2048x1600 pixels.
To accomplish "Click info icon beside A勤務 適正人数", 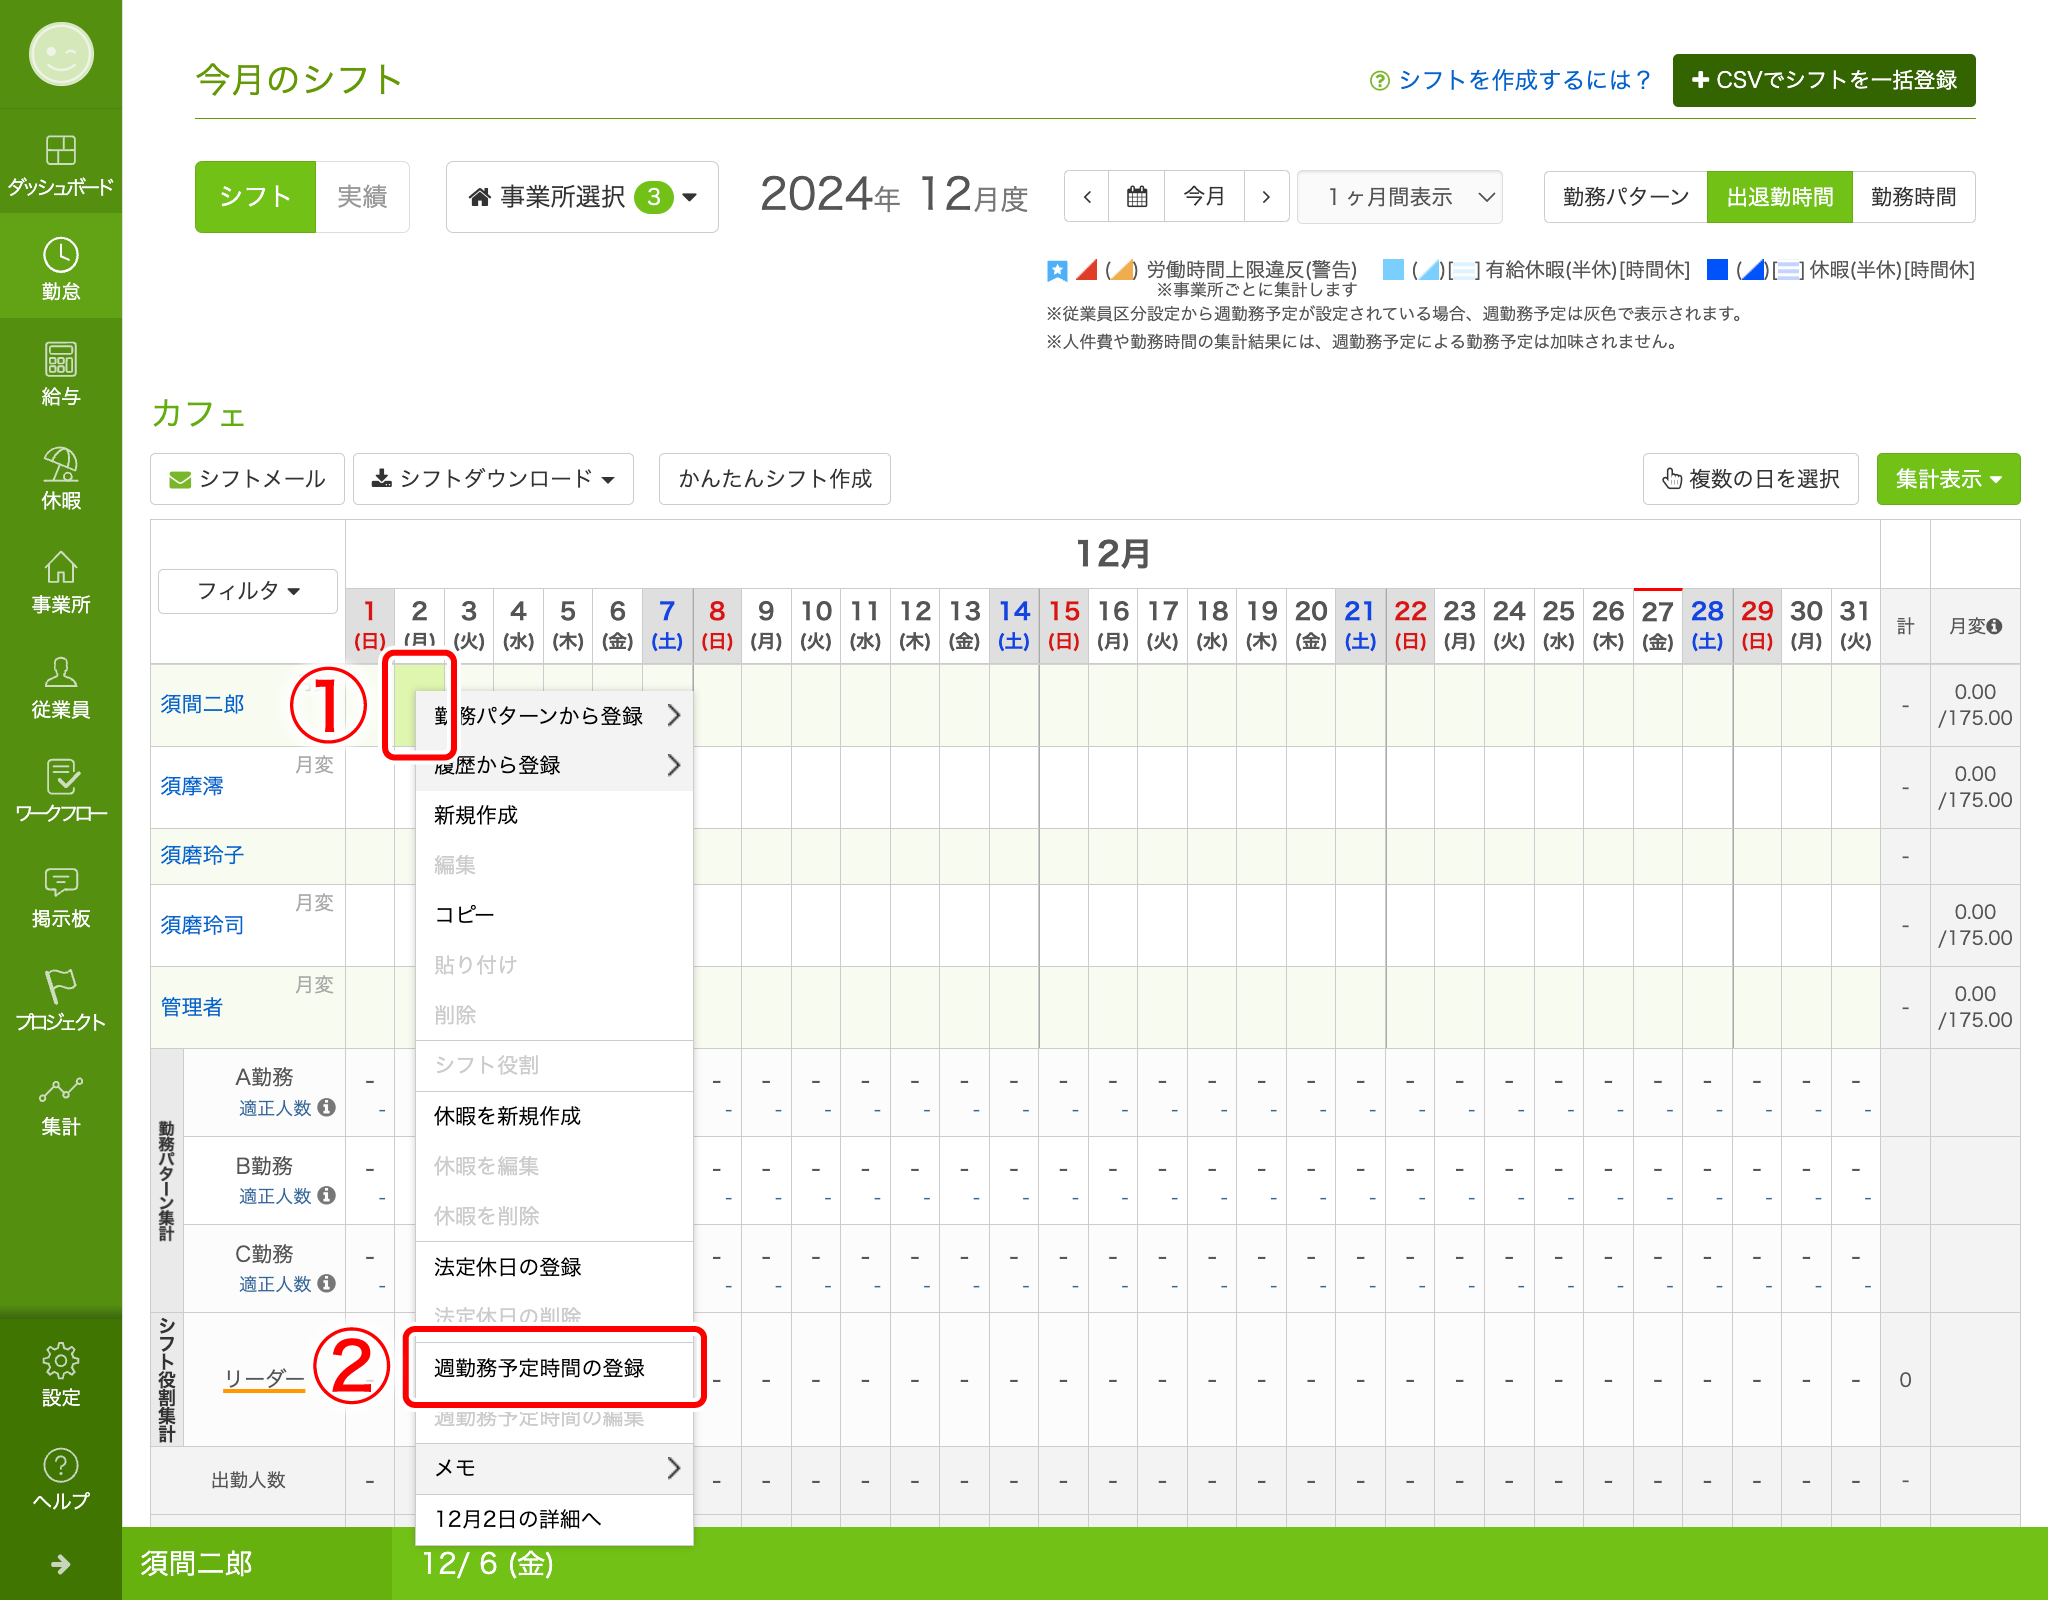I will 326,1107.
